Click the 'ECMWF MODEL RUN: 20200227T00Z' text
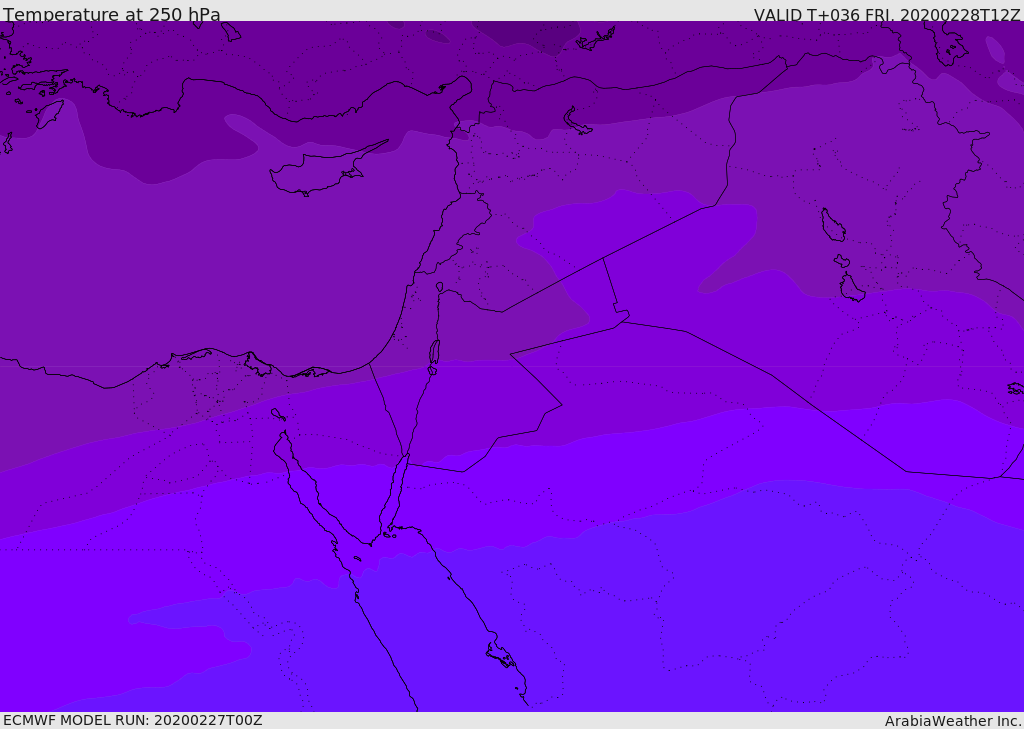 (x=133, y=720)
